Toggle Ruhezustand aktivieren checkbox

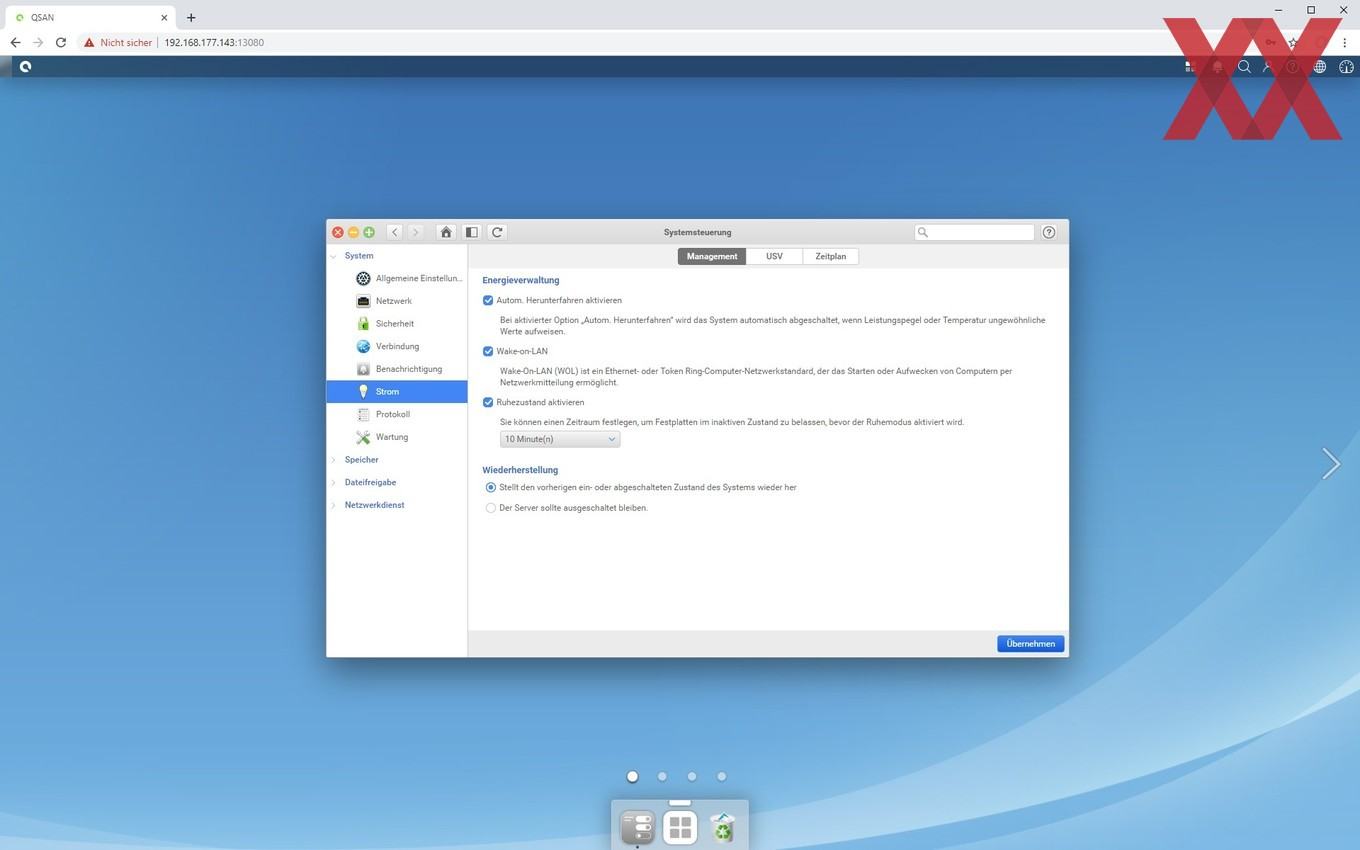(x=488, y=402)
